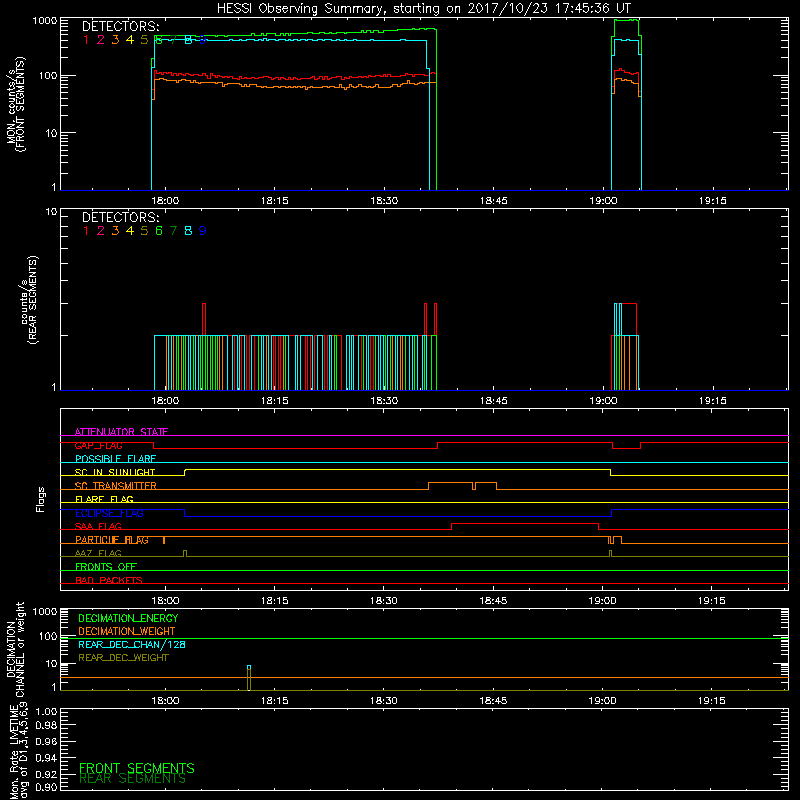Image resolution: width=800 pixels, height=800 pixels.
Task: Click the SC_IN_SUNLIGHT flag label
Action: (115, 472)
